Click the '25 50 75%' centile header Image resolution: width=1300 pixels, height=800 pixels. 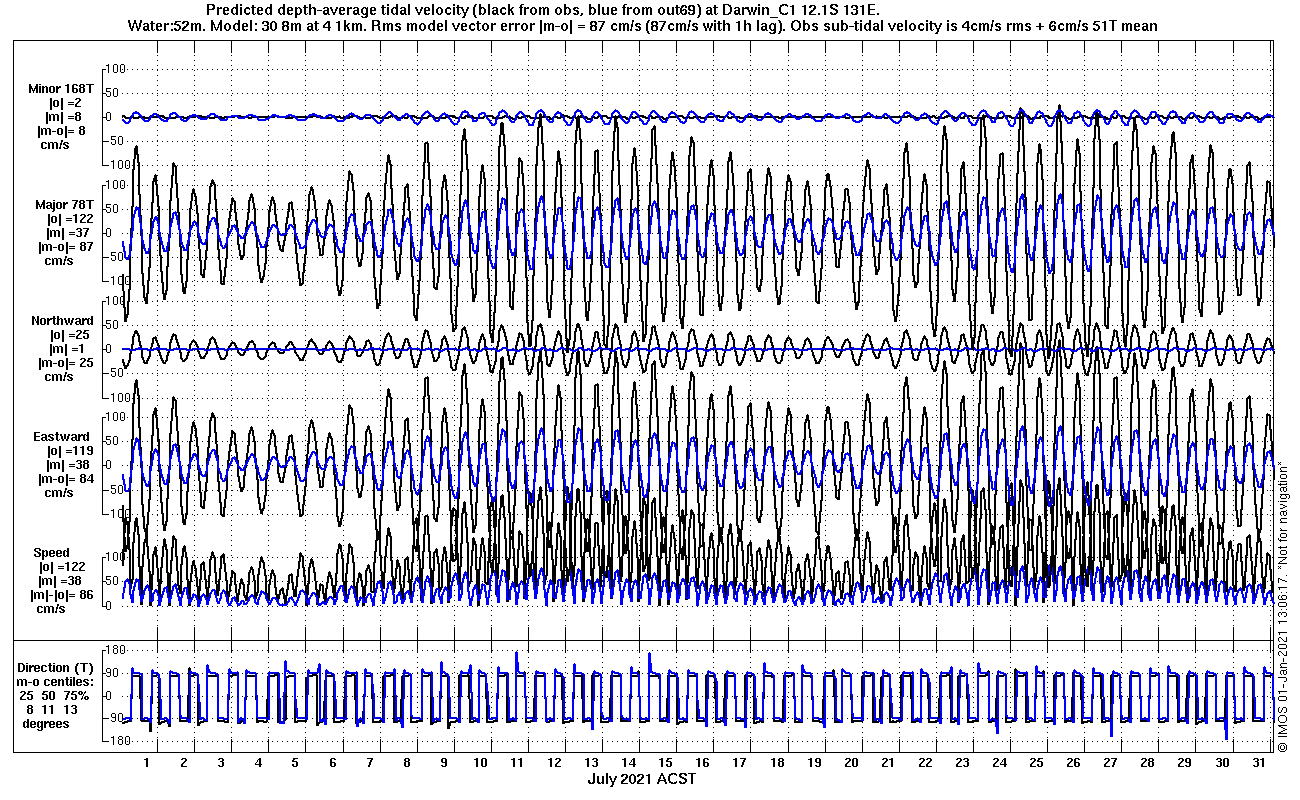click(x=54, y=695)
